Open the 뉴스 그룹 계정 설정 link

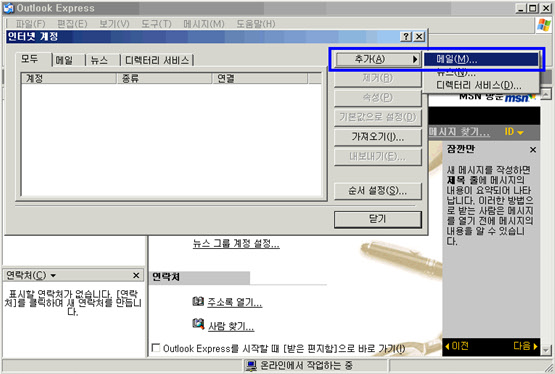pos(236,243)
